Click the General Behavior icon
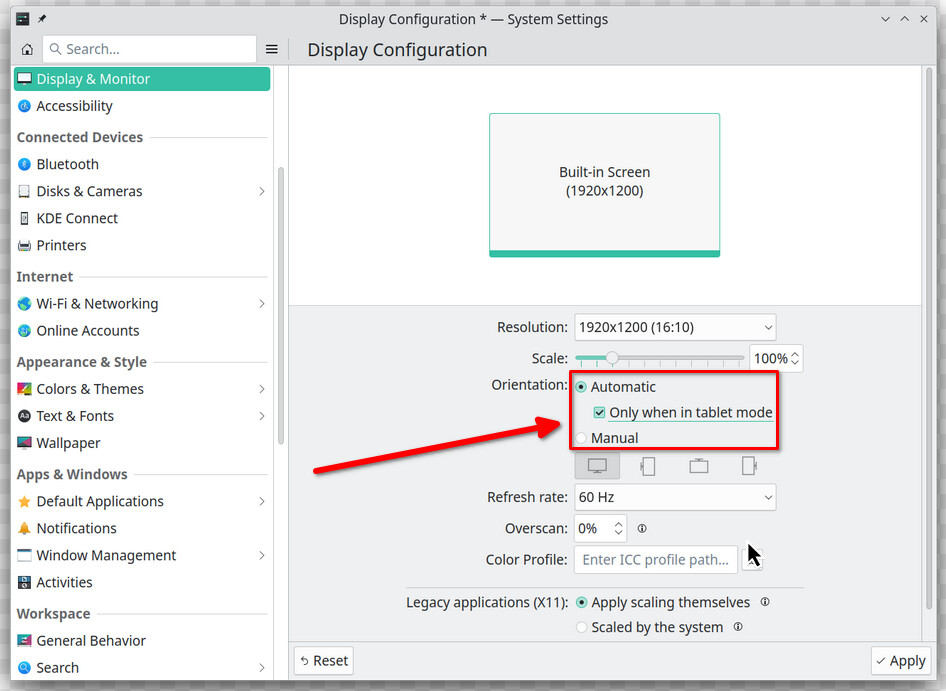Screen dimensions: 946x691 pos(24,641)
